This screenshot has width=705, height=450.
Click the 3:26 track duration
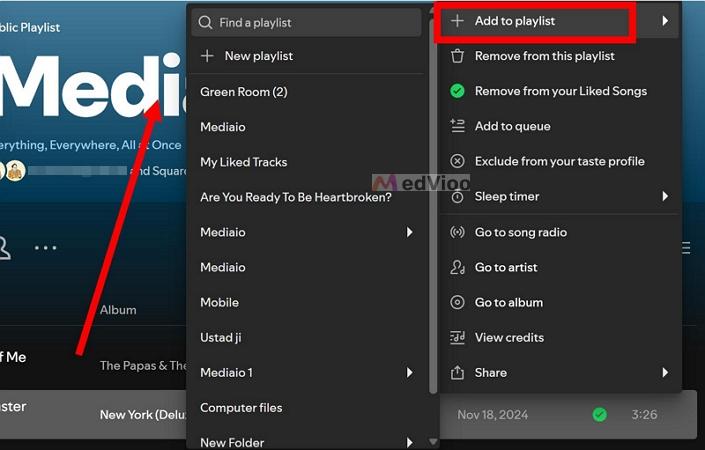pyautogui.click(x=644, y=414)
